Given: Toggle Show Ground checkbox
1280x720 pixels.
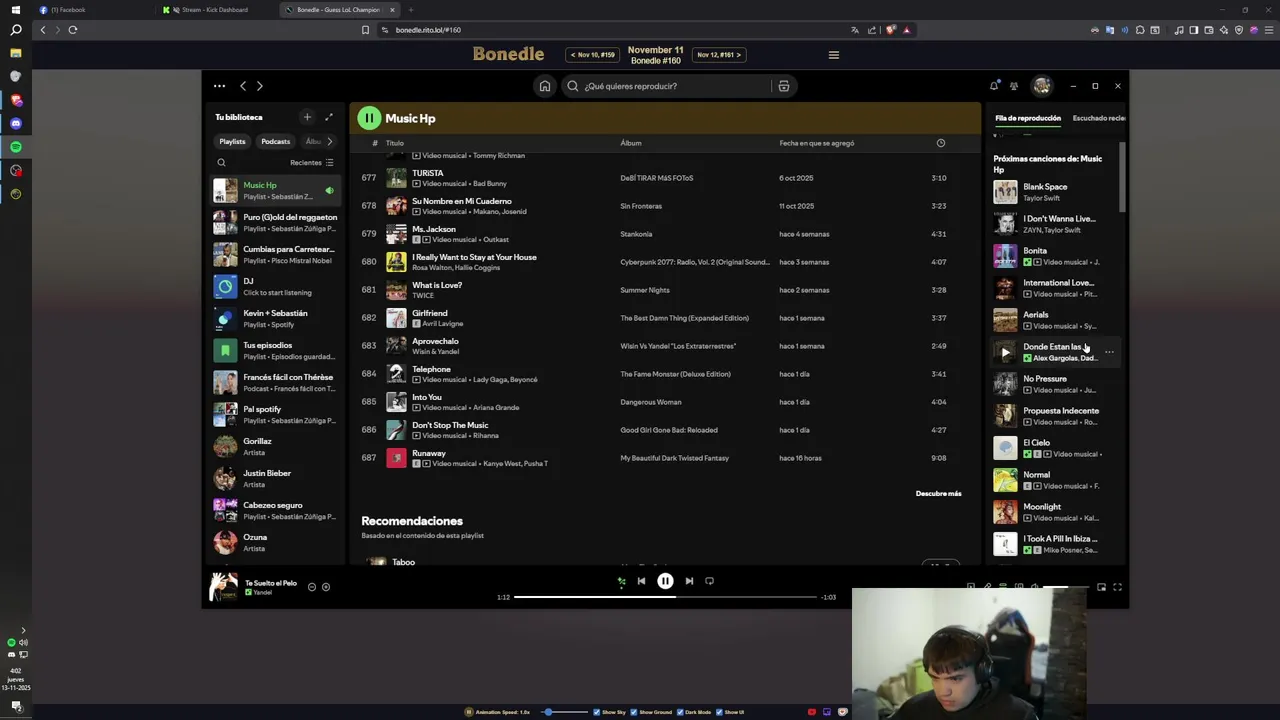Looking at the screenshot, I should pyautogui.click(x=632, y=712).
